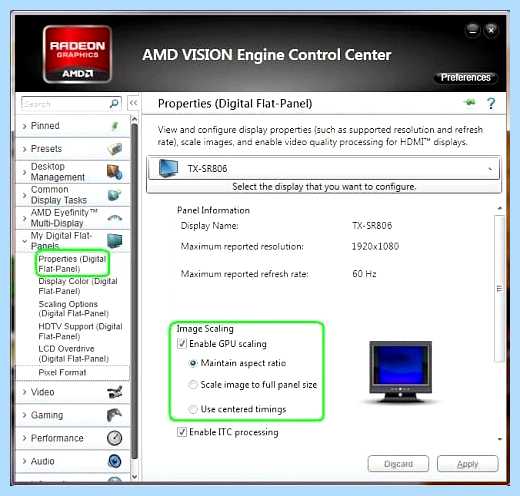Viewport: 520px width, 496px height.
Task: Click properties panel scroll up arrow
Action: click(499, 208)
